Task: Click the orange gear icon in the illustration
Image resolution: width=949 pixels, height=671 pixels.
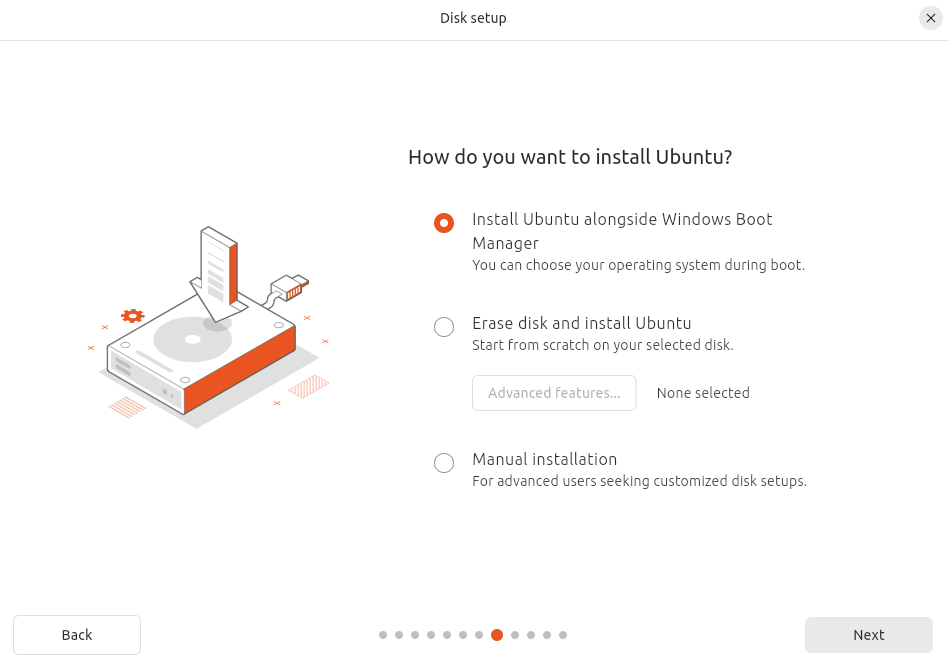Action: pos(132,315)
